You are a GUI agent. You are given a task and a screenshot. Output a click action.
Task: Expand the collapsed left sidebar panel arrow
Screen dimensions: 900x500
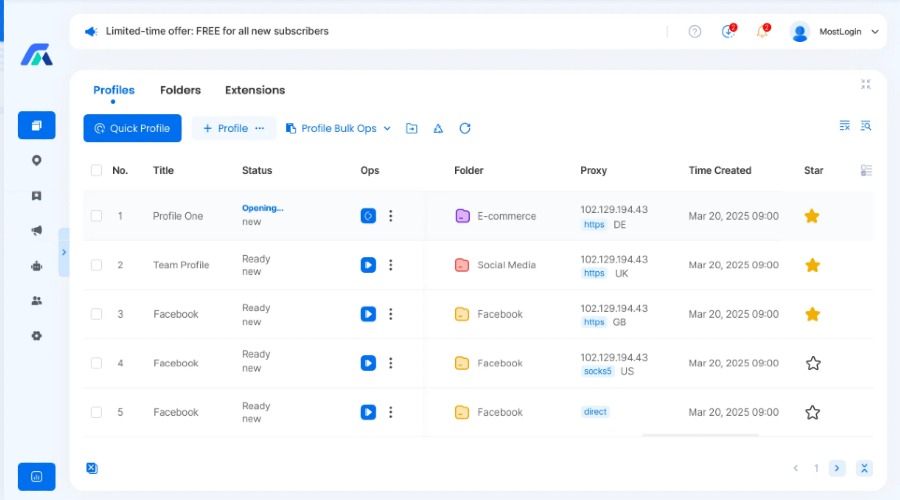[64, 252]
